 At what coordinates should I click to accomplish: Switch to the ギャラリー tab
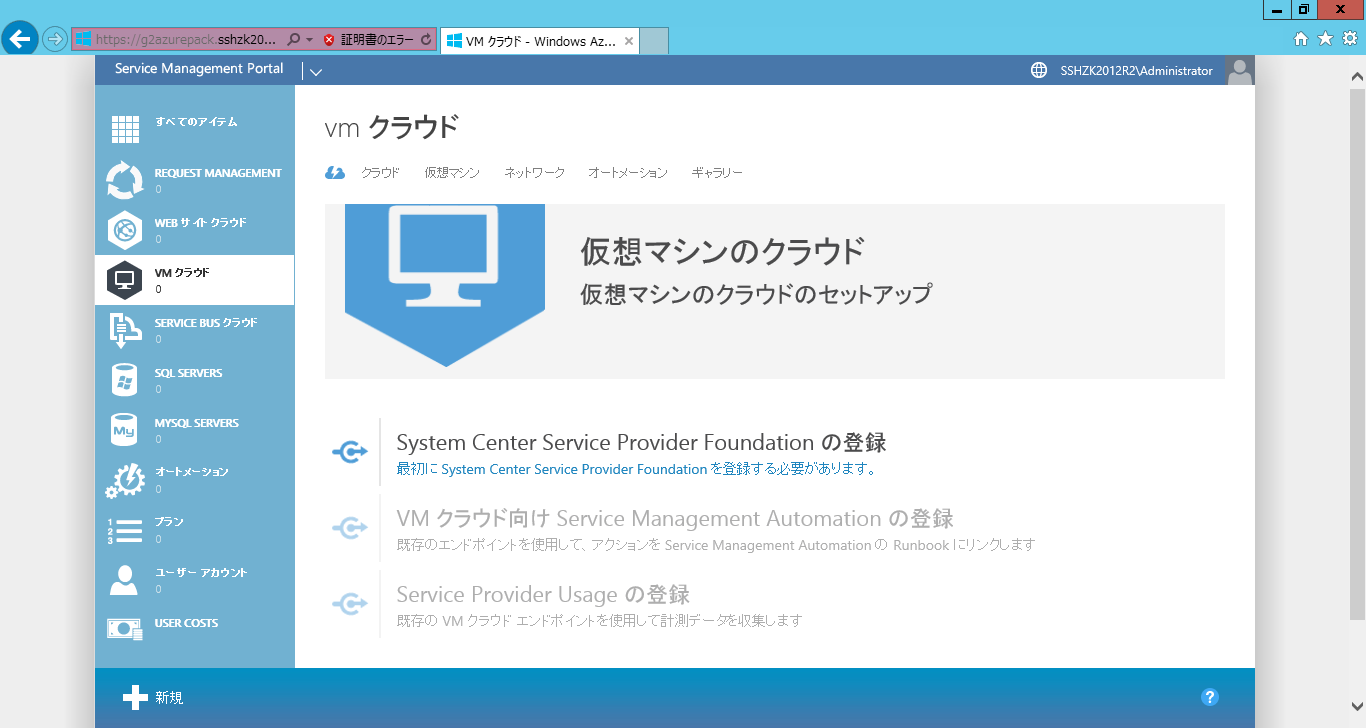(717, 173)
